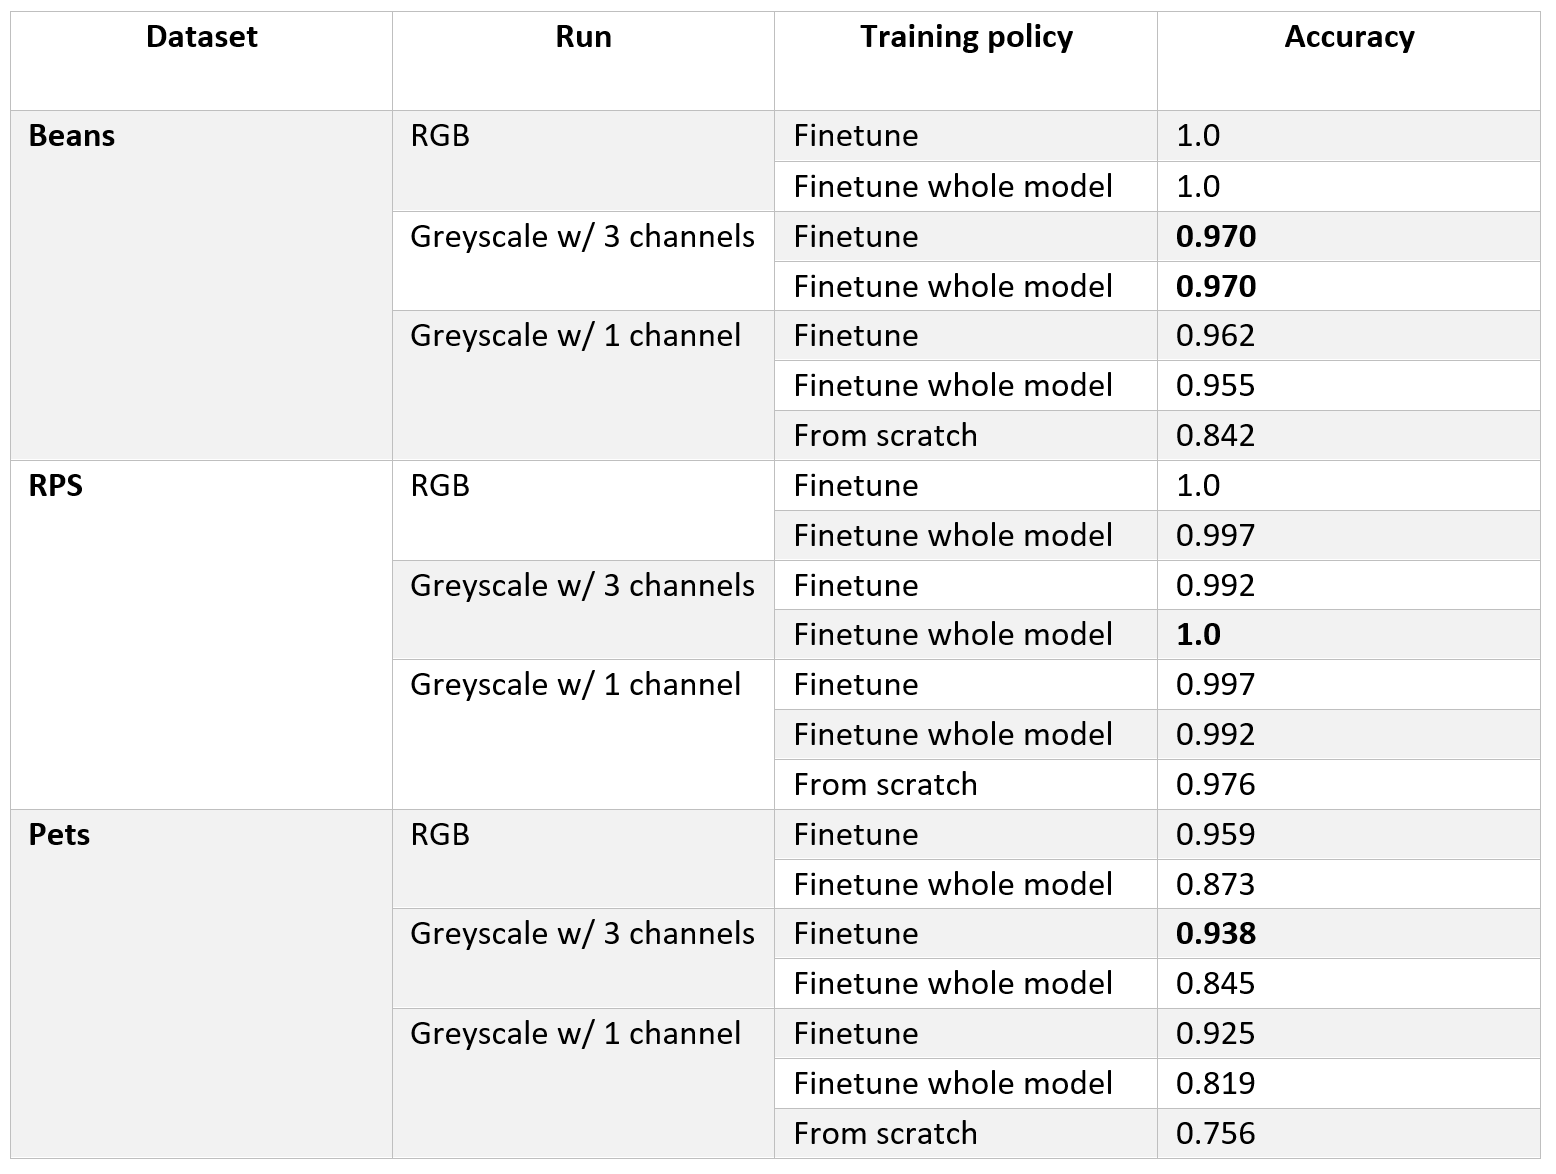The image size is (1556, 1174).
Task: Select the RGB run cell under Pets
Action: (x=440, y=835)
